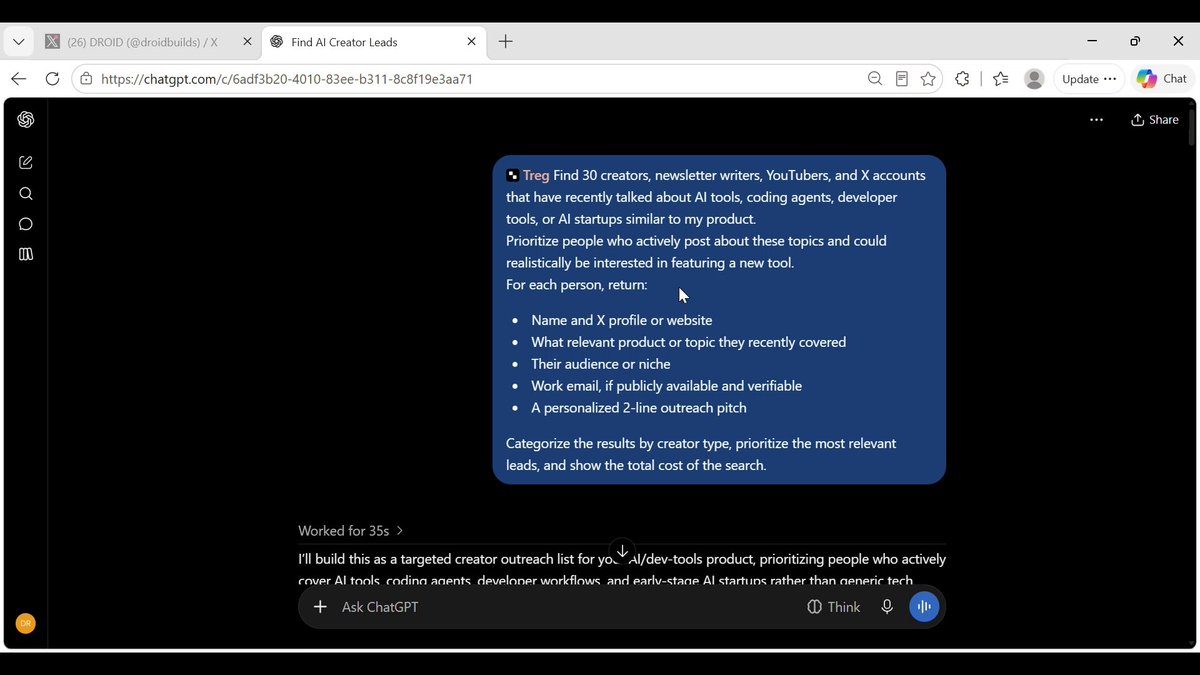Jump to bottom with down arrow button
This screenshot has width=1200, height=675.
click(x=622, y=551)
